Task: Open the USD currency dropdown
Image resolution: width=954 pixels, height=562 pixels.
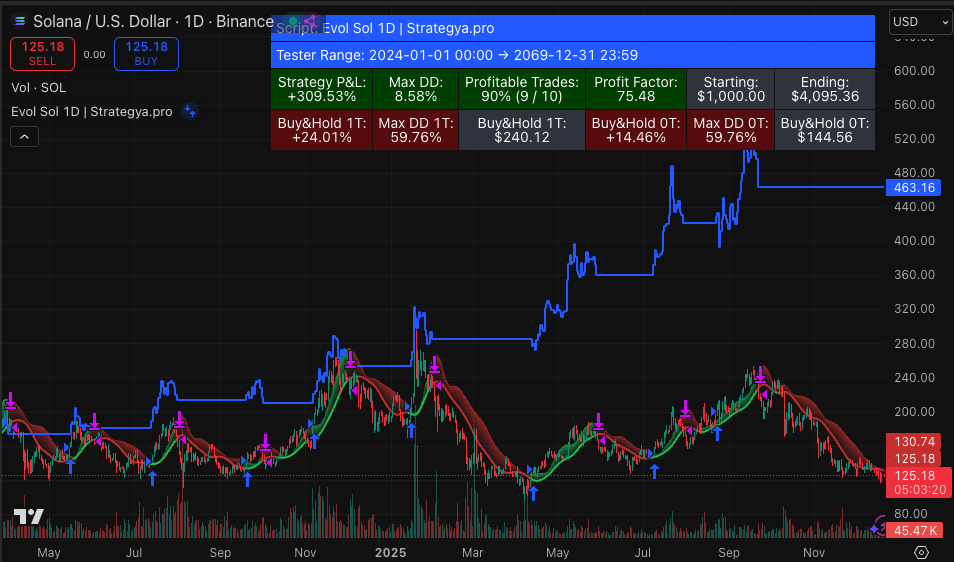Action: pyautogui.click(x=921, y=22)
